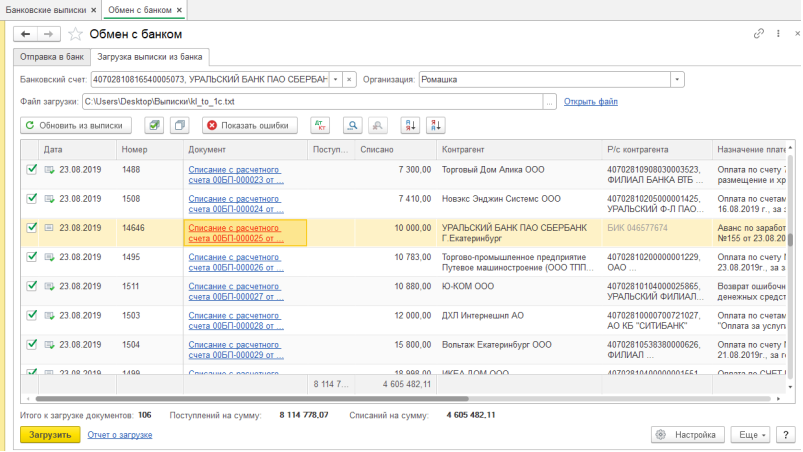
Task: Uncheck the row with number 14646
Action: (x=32, y=228)
